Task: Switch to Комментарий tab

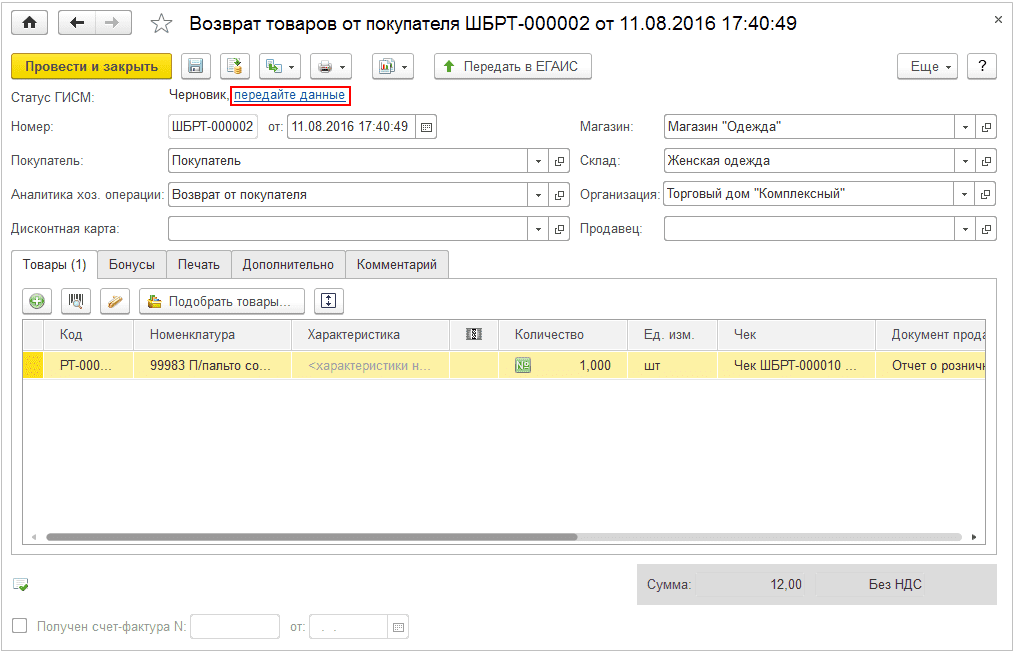Action: (397, 264)
